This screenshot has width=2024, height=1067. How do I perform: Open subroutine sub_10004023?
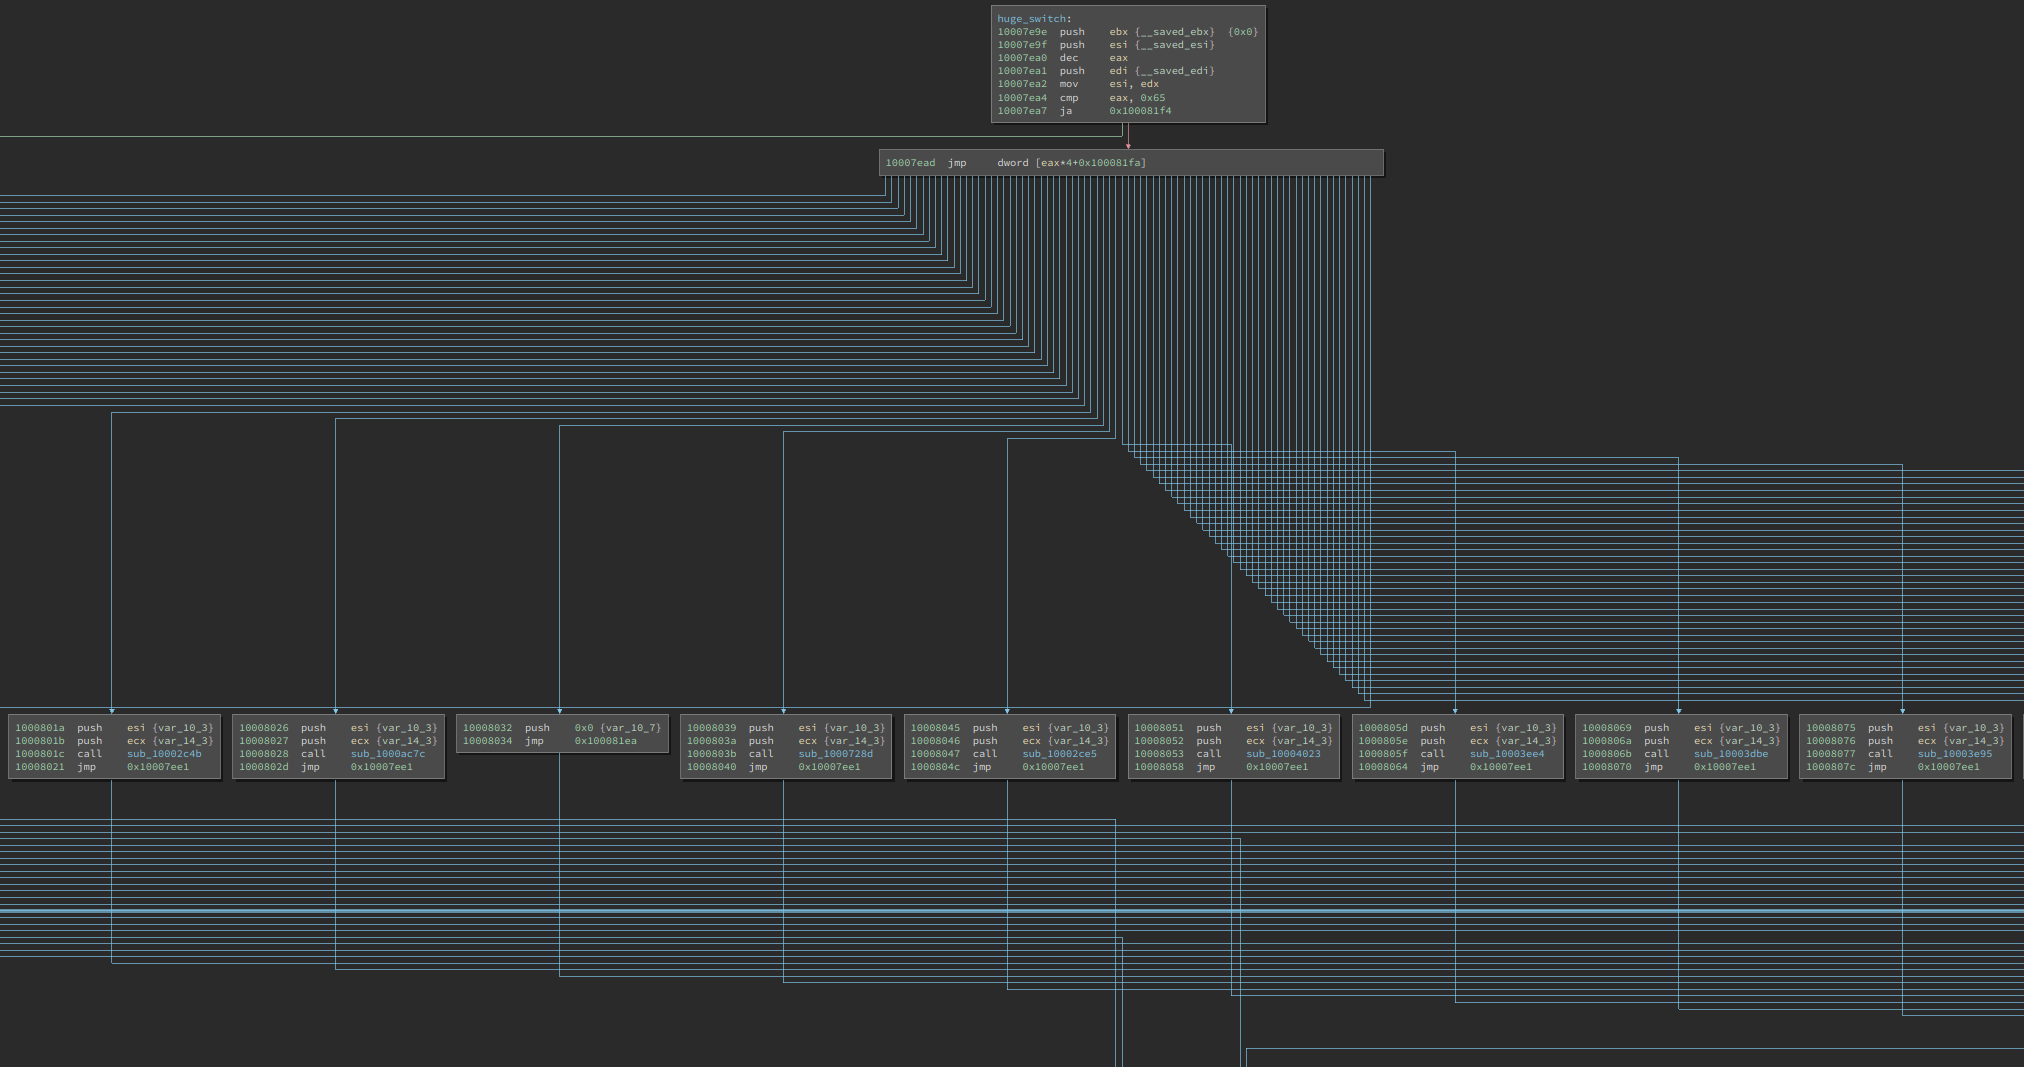coord(1283,754)
